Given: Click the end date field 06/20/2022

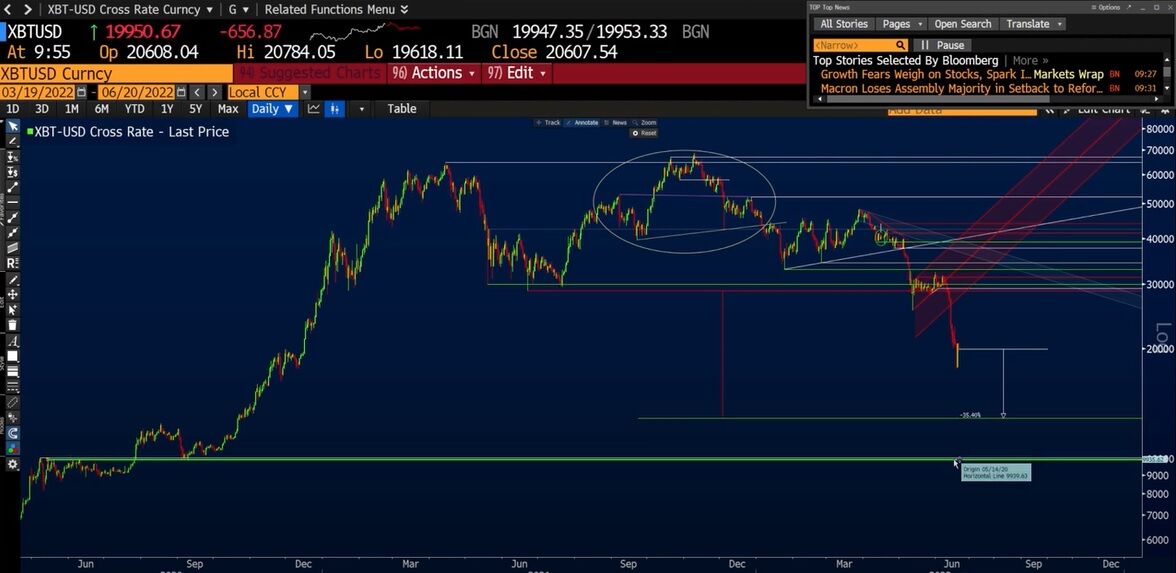Looking at the screenshot, I should pyautogui.click(x=136, y=92).
